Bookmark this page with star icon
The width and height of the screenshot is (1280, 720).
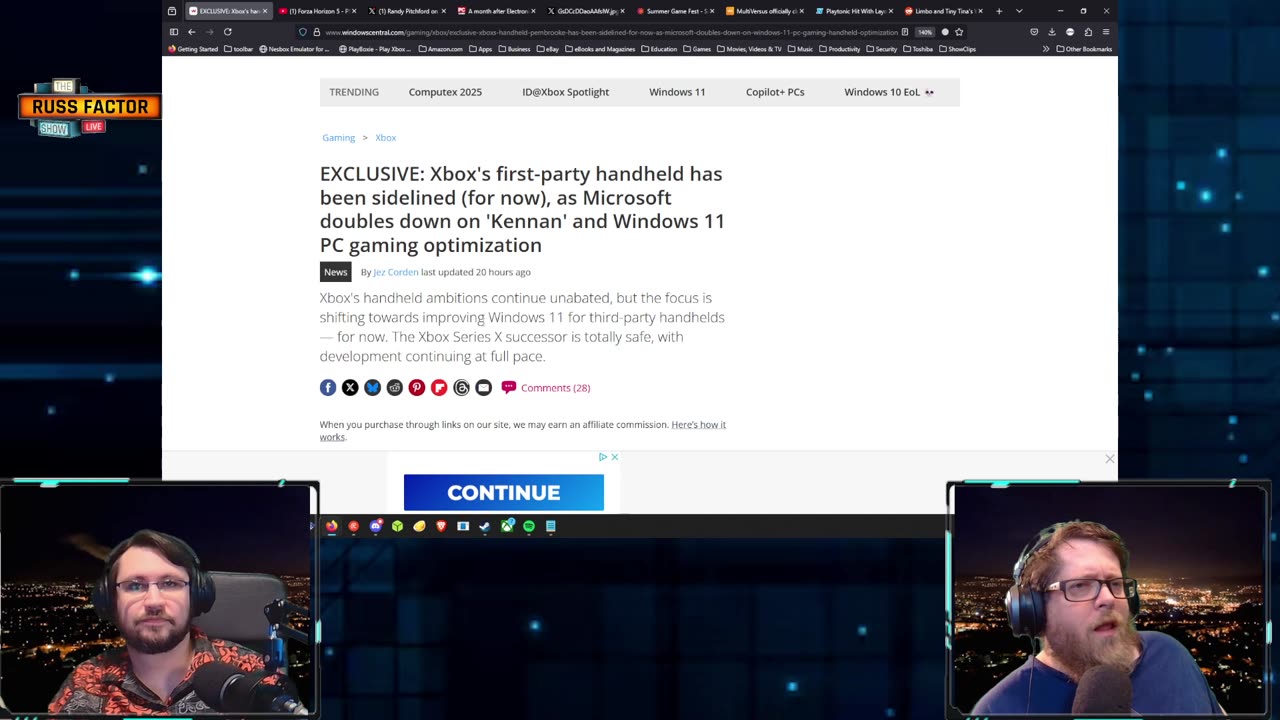pyautogui.click(x=959, y=32)
